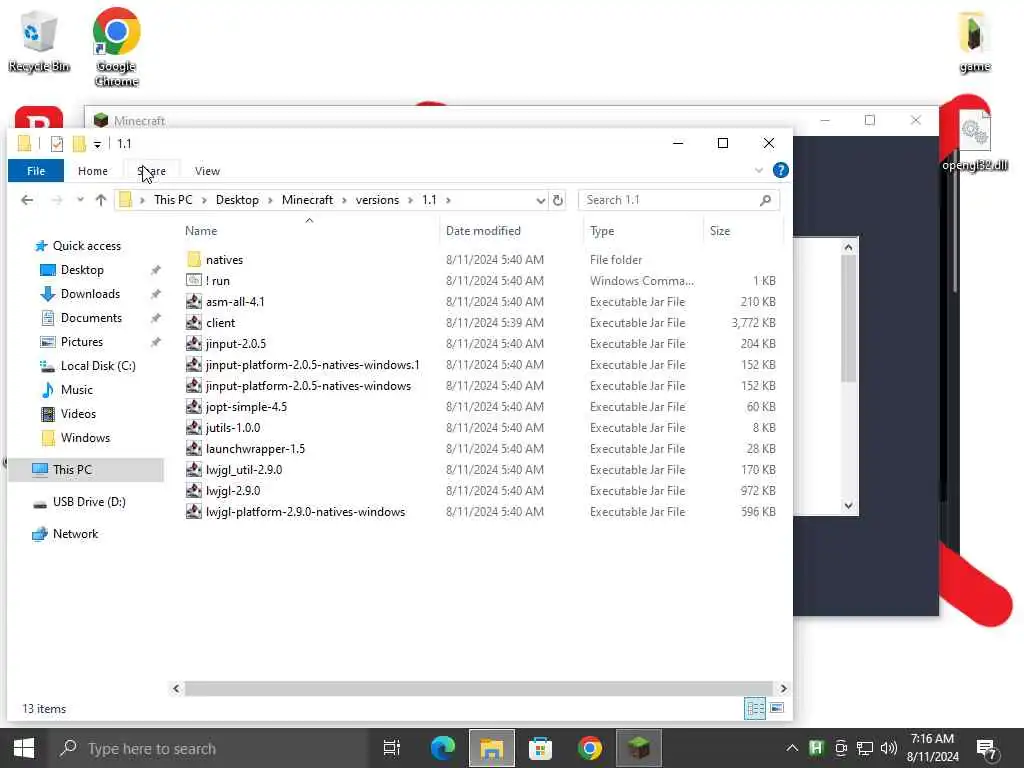Open the View ribbon tab
The image size is (1024, 768).
coord(207,170)
